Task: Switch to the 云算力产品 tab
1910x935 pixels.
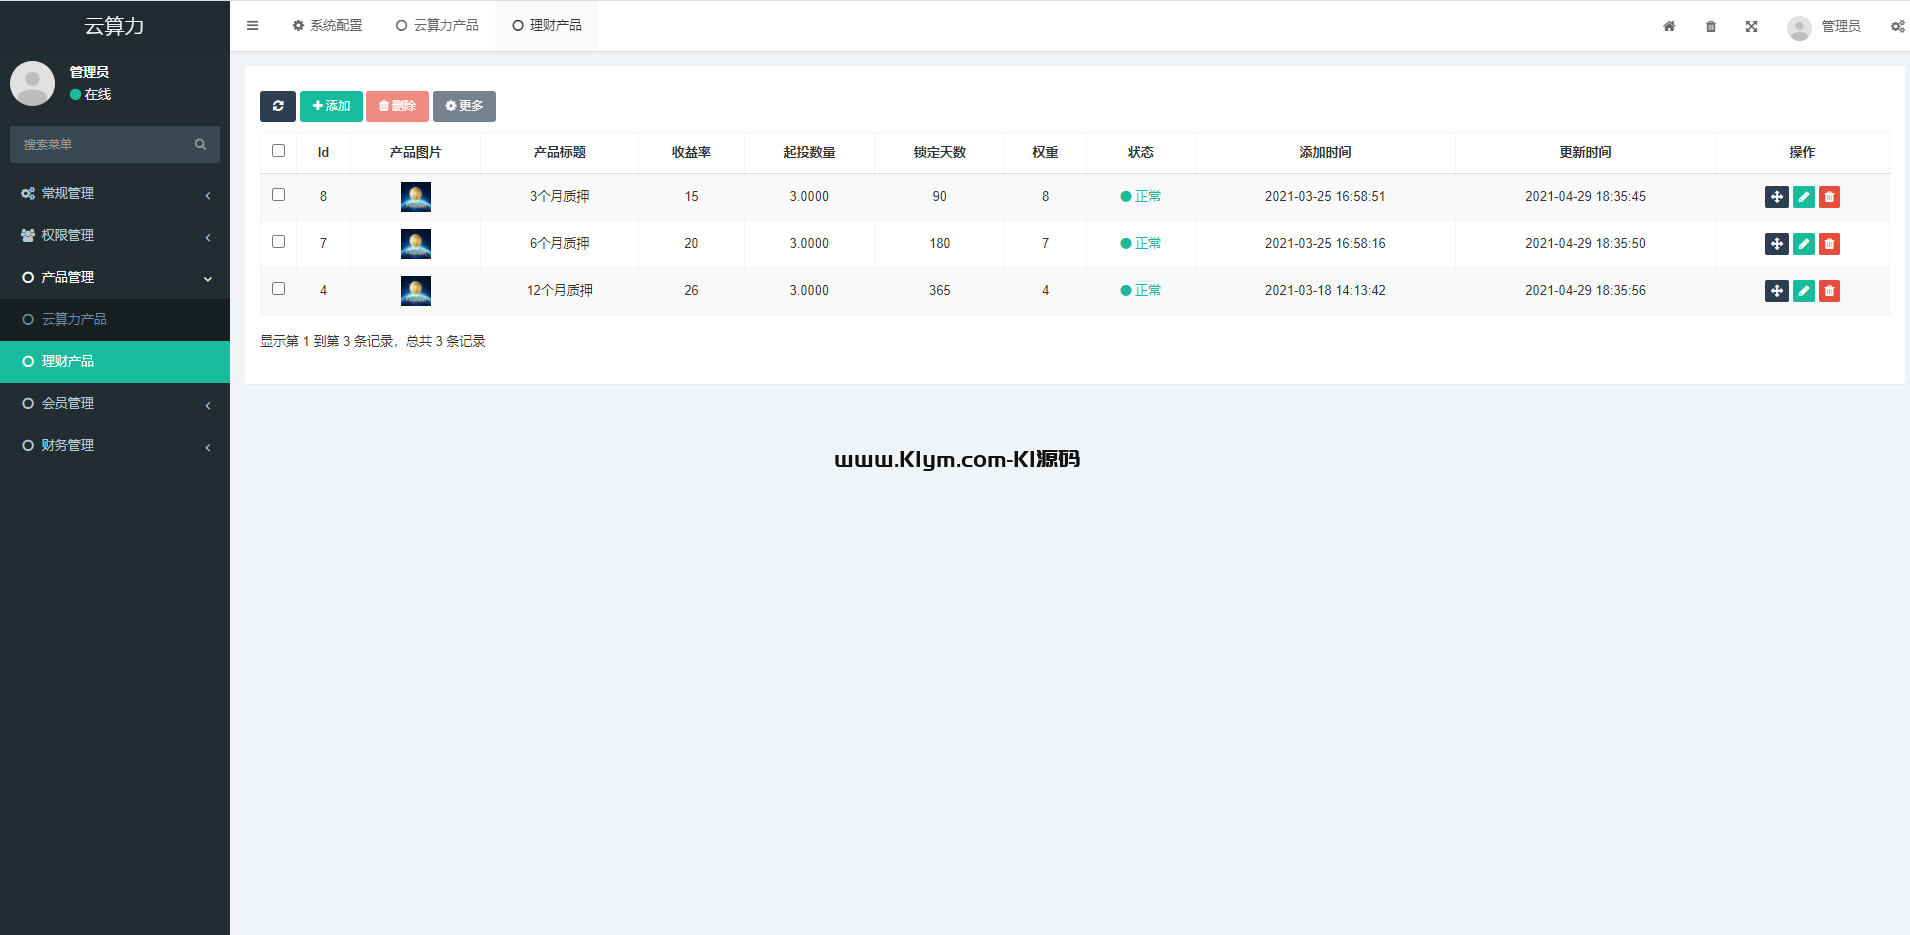Action: click(x=437, y=26)
